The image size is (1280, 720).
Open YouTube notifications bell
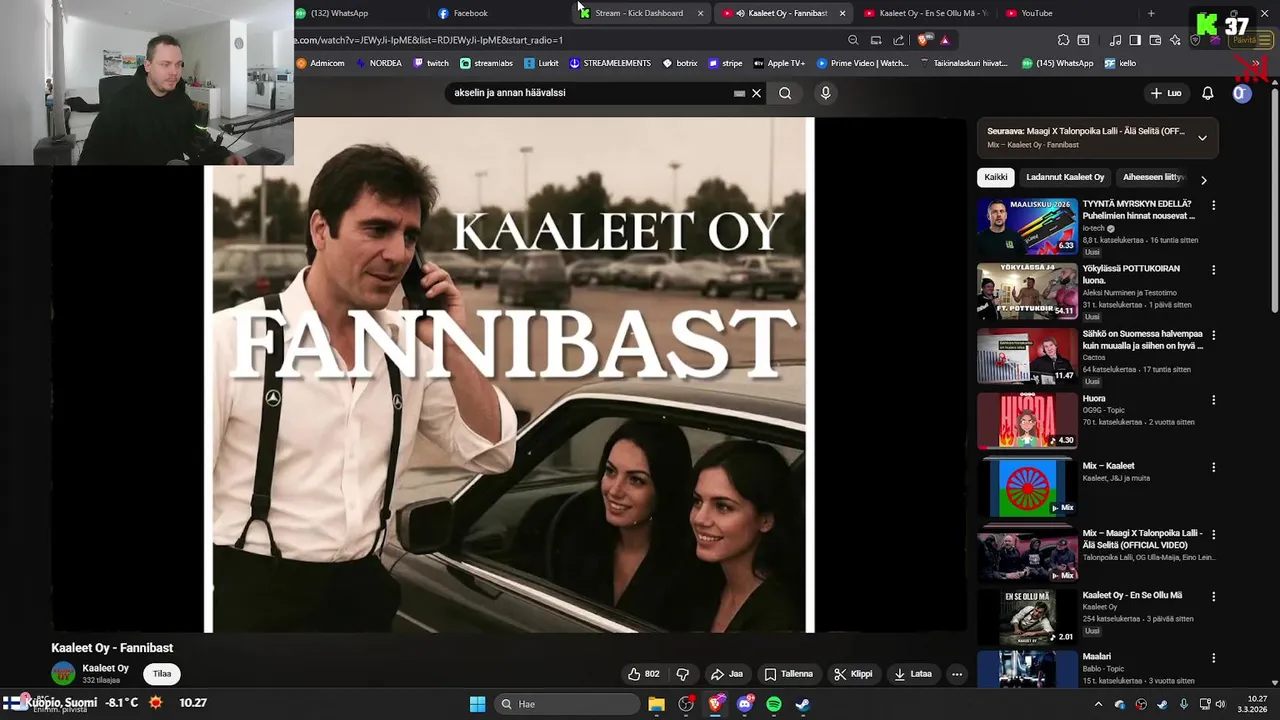1207,93
